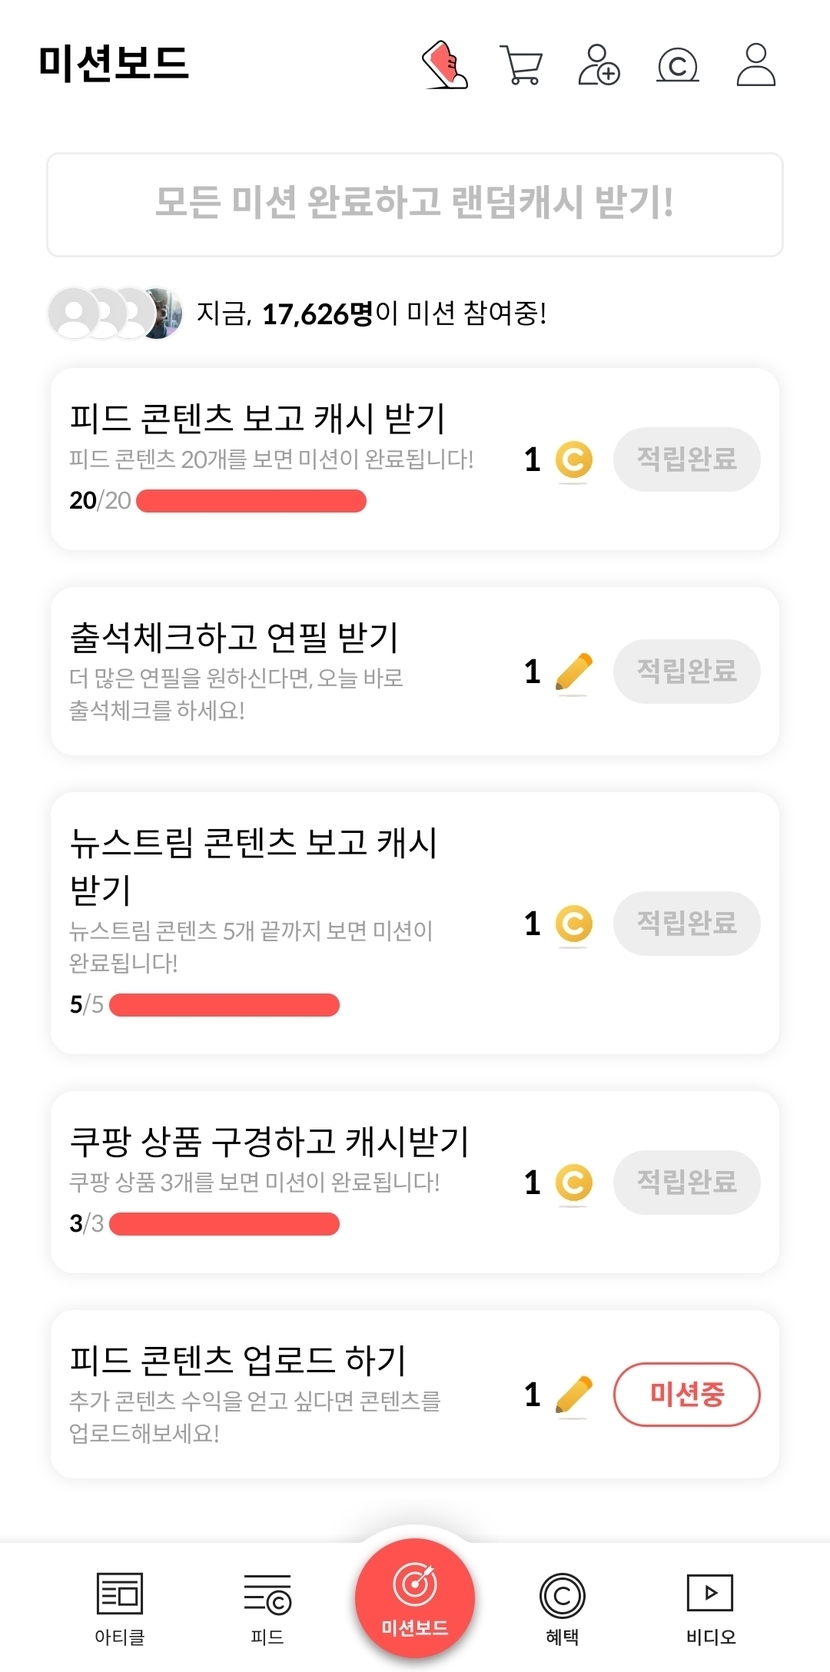Click the 20/20 feed progress bar
Screen dimensions: 830x1672
point(251,501)
